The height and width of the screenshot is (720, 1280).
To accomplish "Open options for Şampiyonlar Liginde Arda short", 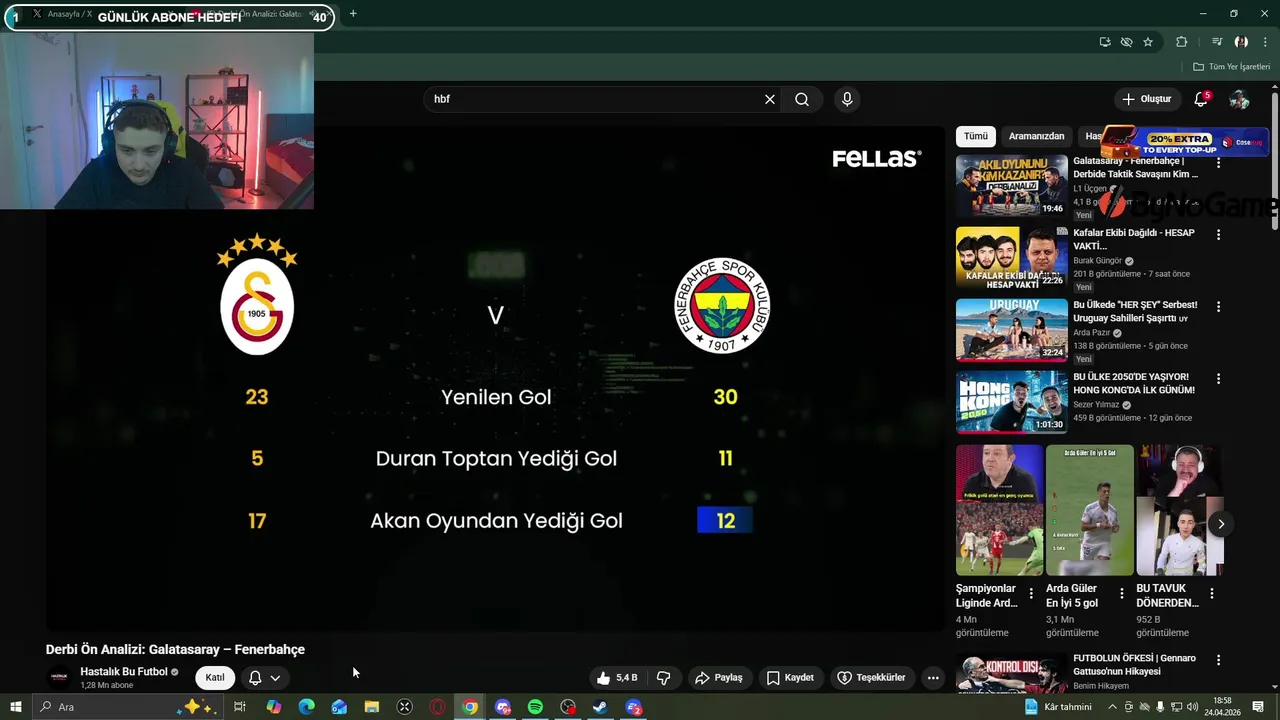I will click(x=1031, y=594).
